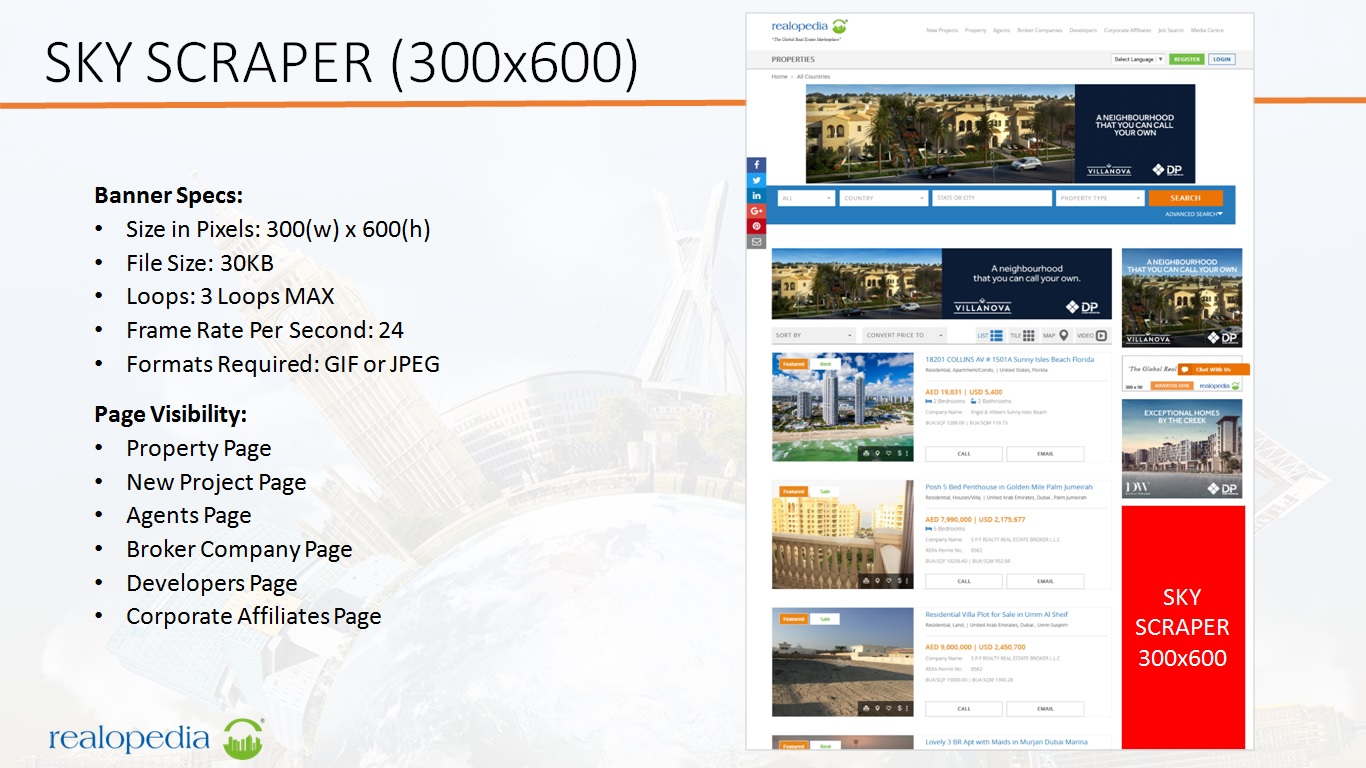Expand the Convert Price To dropdown
This screenshot has width=1366, height=768.
[905, 336]
